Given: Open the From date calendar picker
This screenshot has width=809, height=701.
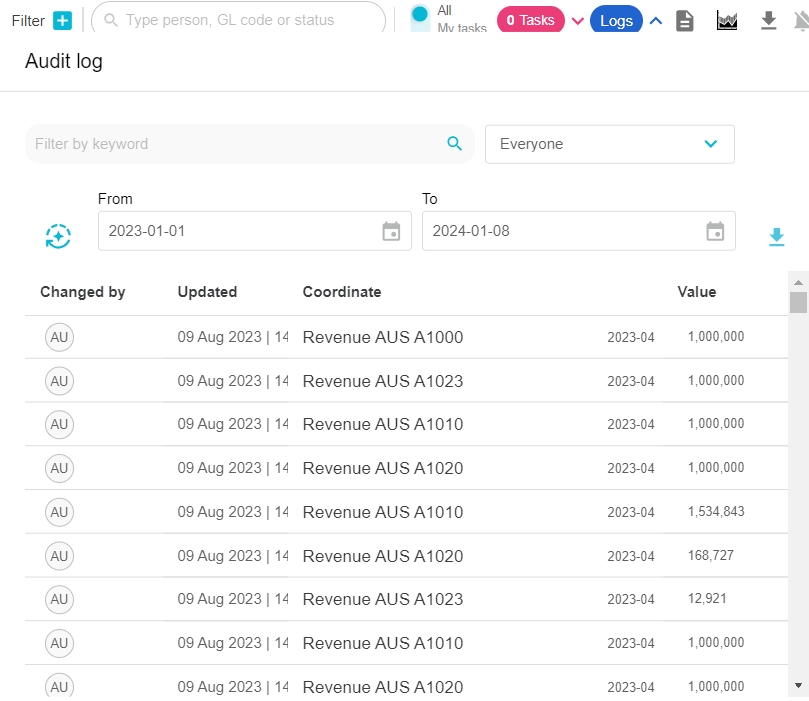Looking at the screenshot, I should tap(391, 231).
